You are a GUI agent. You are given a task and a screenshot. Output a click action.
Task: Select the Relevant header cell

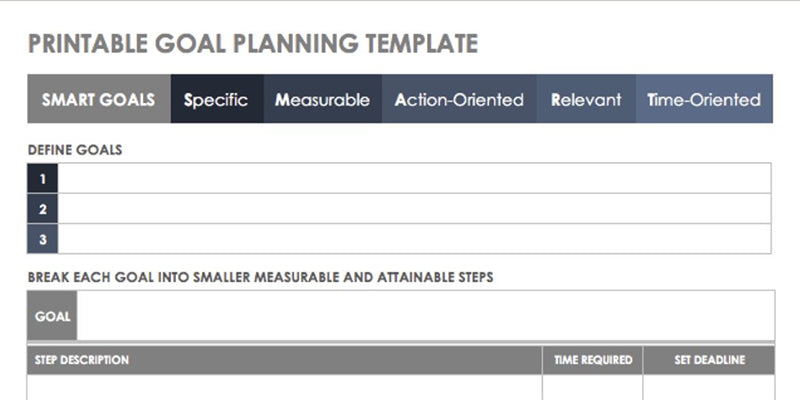pyautogui.click(x=586, y=99)
